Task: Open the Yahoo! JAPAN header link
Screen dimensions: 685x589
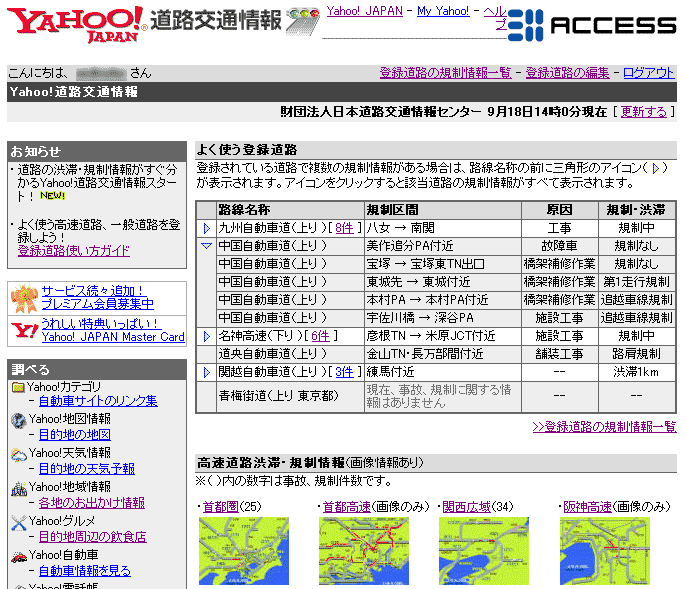Action: pyautogui.click(x=364, y=11)
